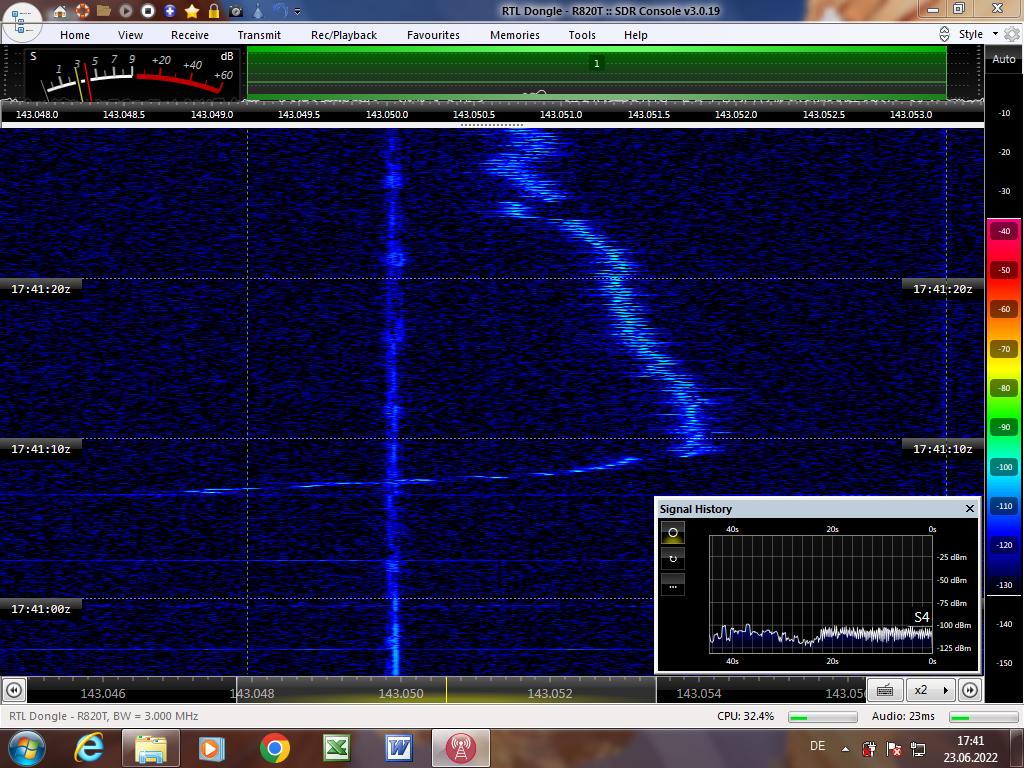Click the CPU usage bar in status bar
Image resolution: width=1024 pixels, height=768 pixels.
pos(823,717)
